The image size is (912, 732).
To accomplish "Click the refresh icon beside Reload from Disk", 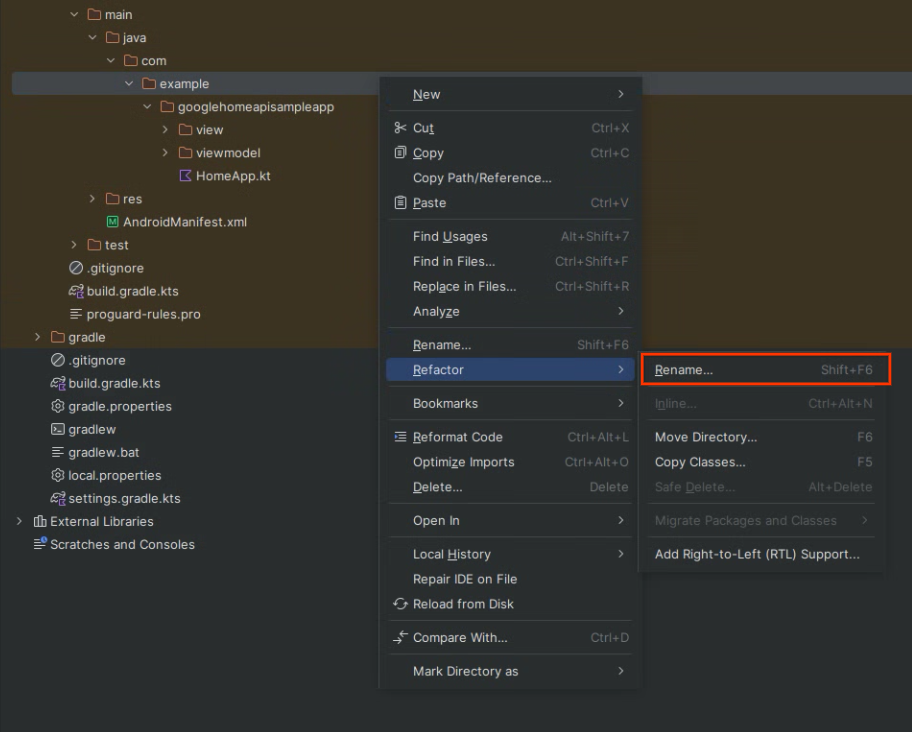I will (399, 604).
